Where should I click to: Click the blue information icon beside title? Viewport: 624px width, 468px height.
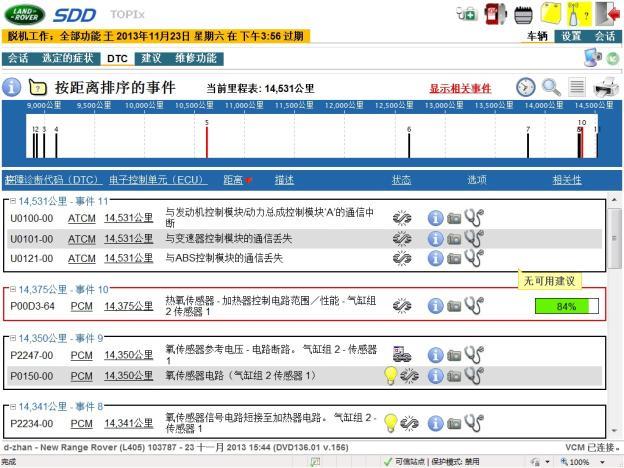tap(12, 87)
